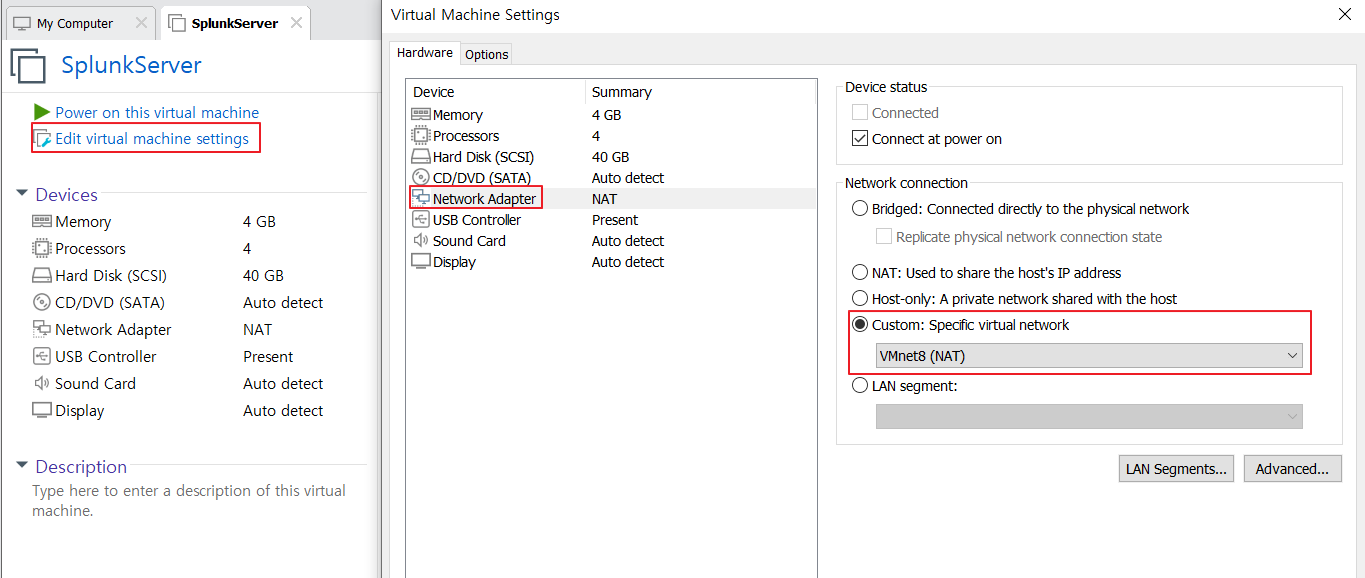Click the SplunkServer tab VM icon

pyautogui.click(x=177, y=23)
